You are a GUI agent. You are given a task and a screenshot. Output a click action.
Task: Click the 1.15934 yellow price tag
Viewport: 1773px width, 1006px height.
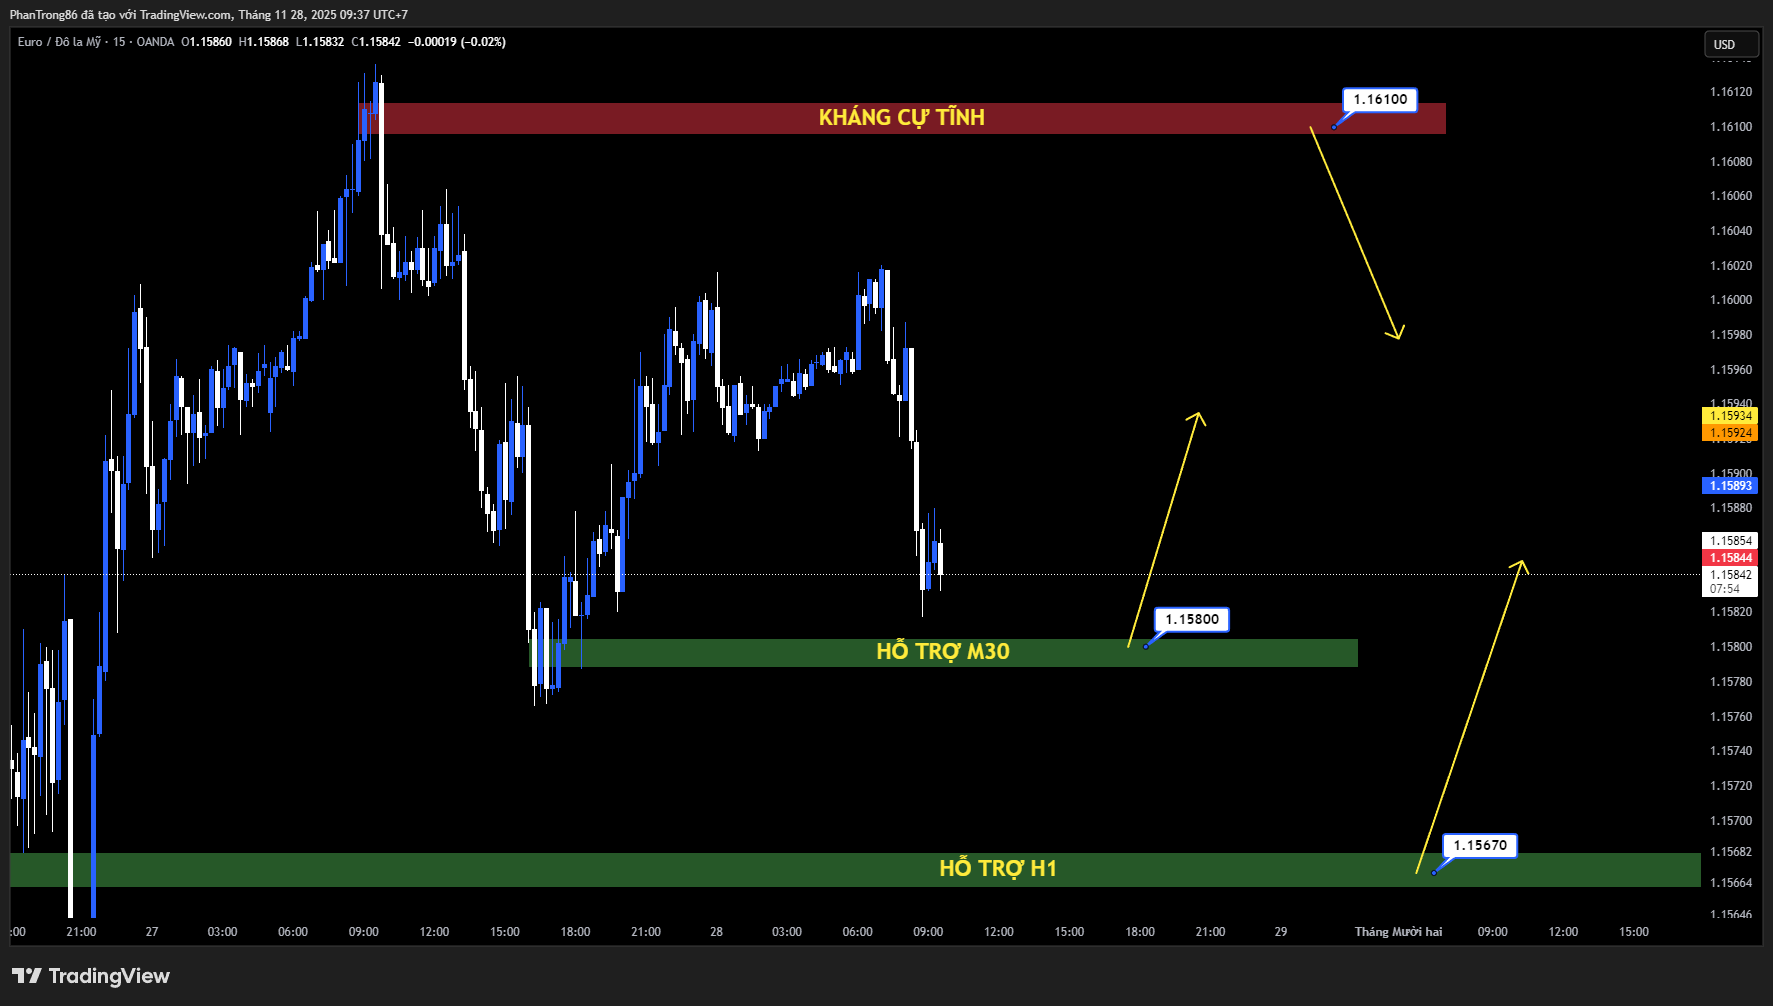(x=1730, y=416)
